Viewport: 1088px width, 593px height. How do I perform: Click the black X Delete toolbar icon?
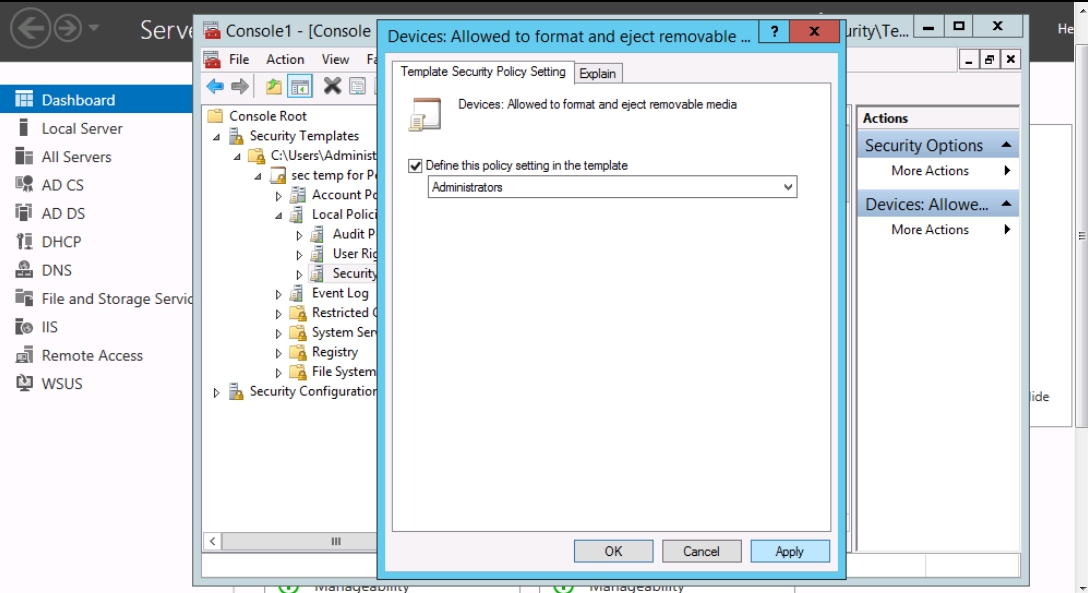[332, 86]
